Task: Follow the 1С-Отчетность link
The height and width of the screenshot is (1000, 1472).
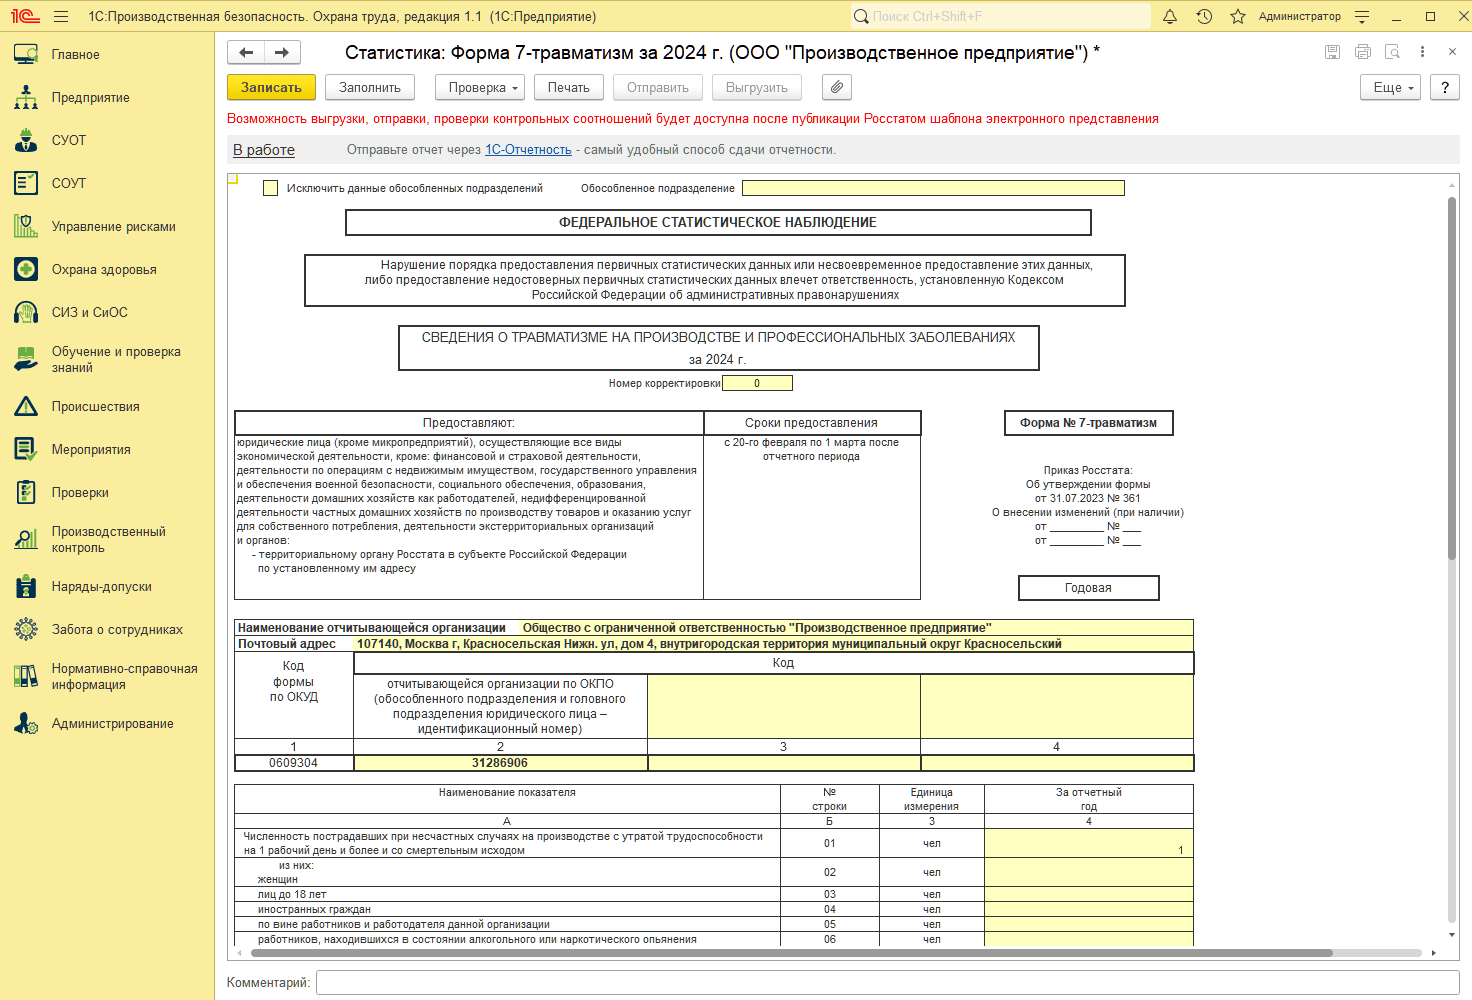Action: tap(528, 150)
